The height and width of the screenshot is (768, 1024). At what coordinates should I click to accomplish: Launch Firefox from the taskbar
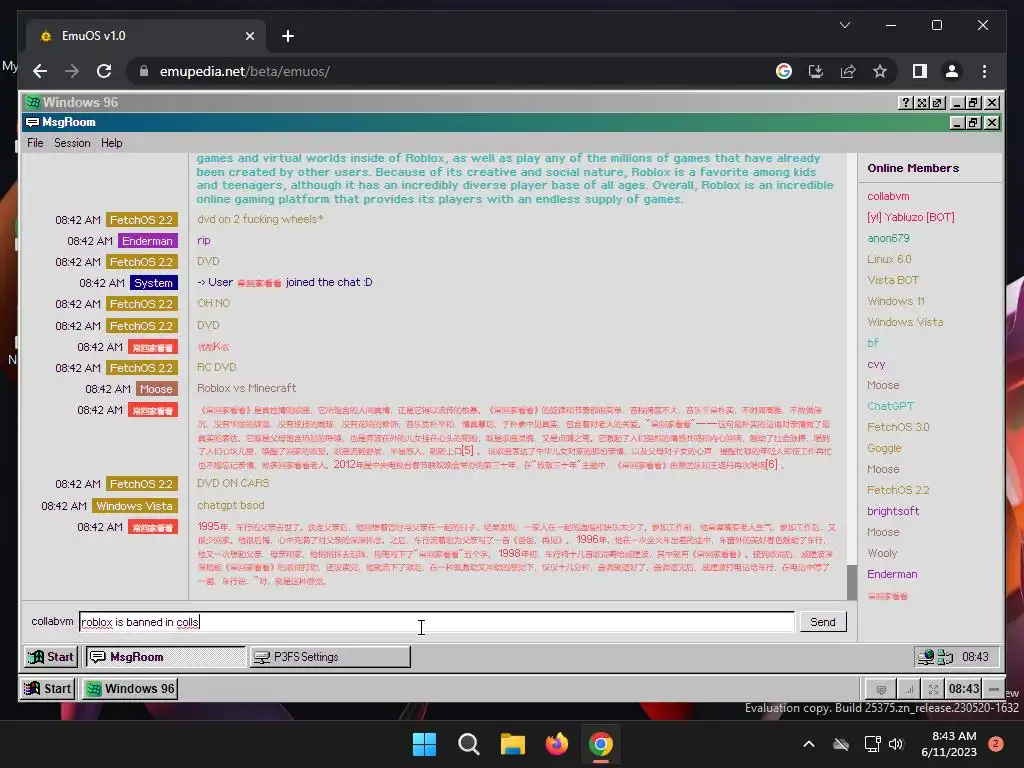556,744
